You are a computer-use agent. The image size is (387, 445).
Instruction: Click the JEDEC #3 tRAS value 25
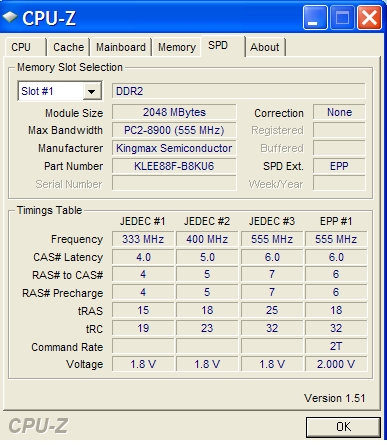pyautogui.click(x=272, y=310)
